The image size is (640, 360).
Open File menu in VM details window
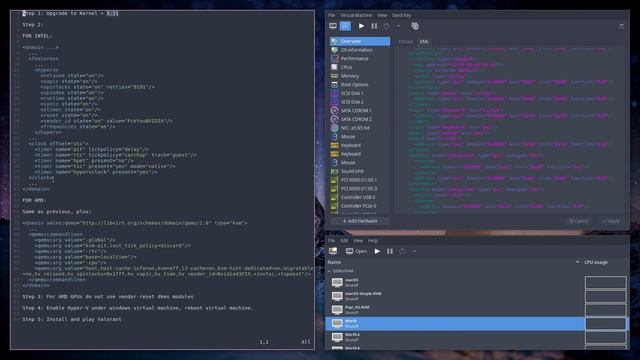click(x=331, y=15)
